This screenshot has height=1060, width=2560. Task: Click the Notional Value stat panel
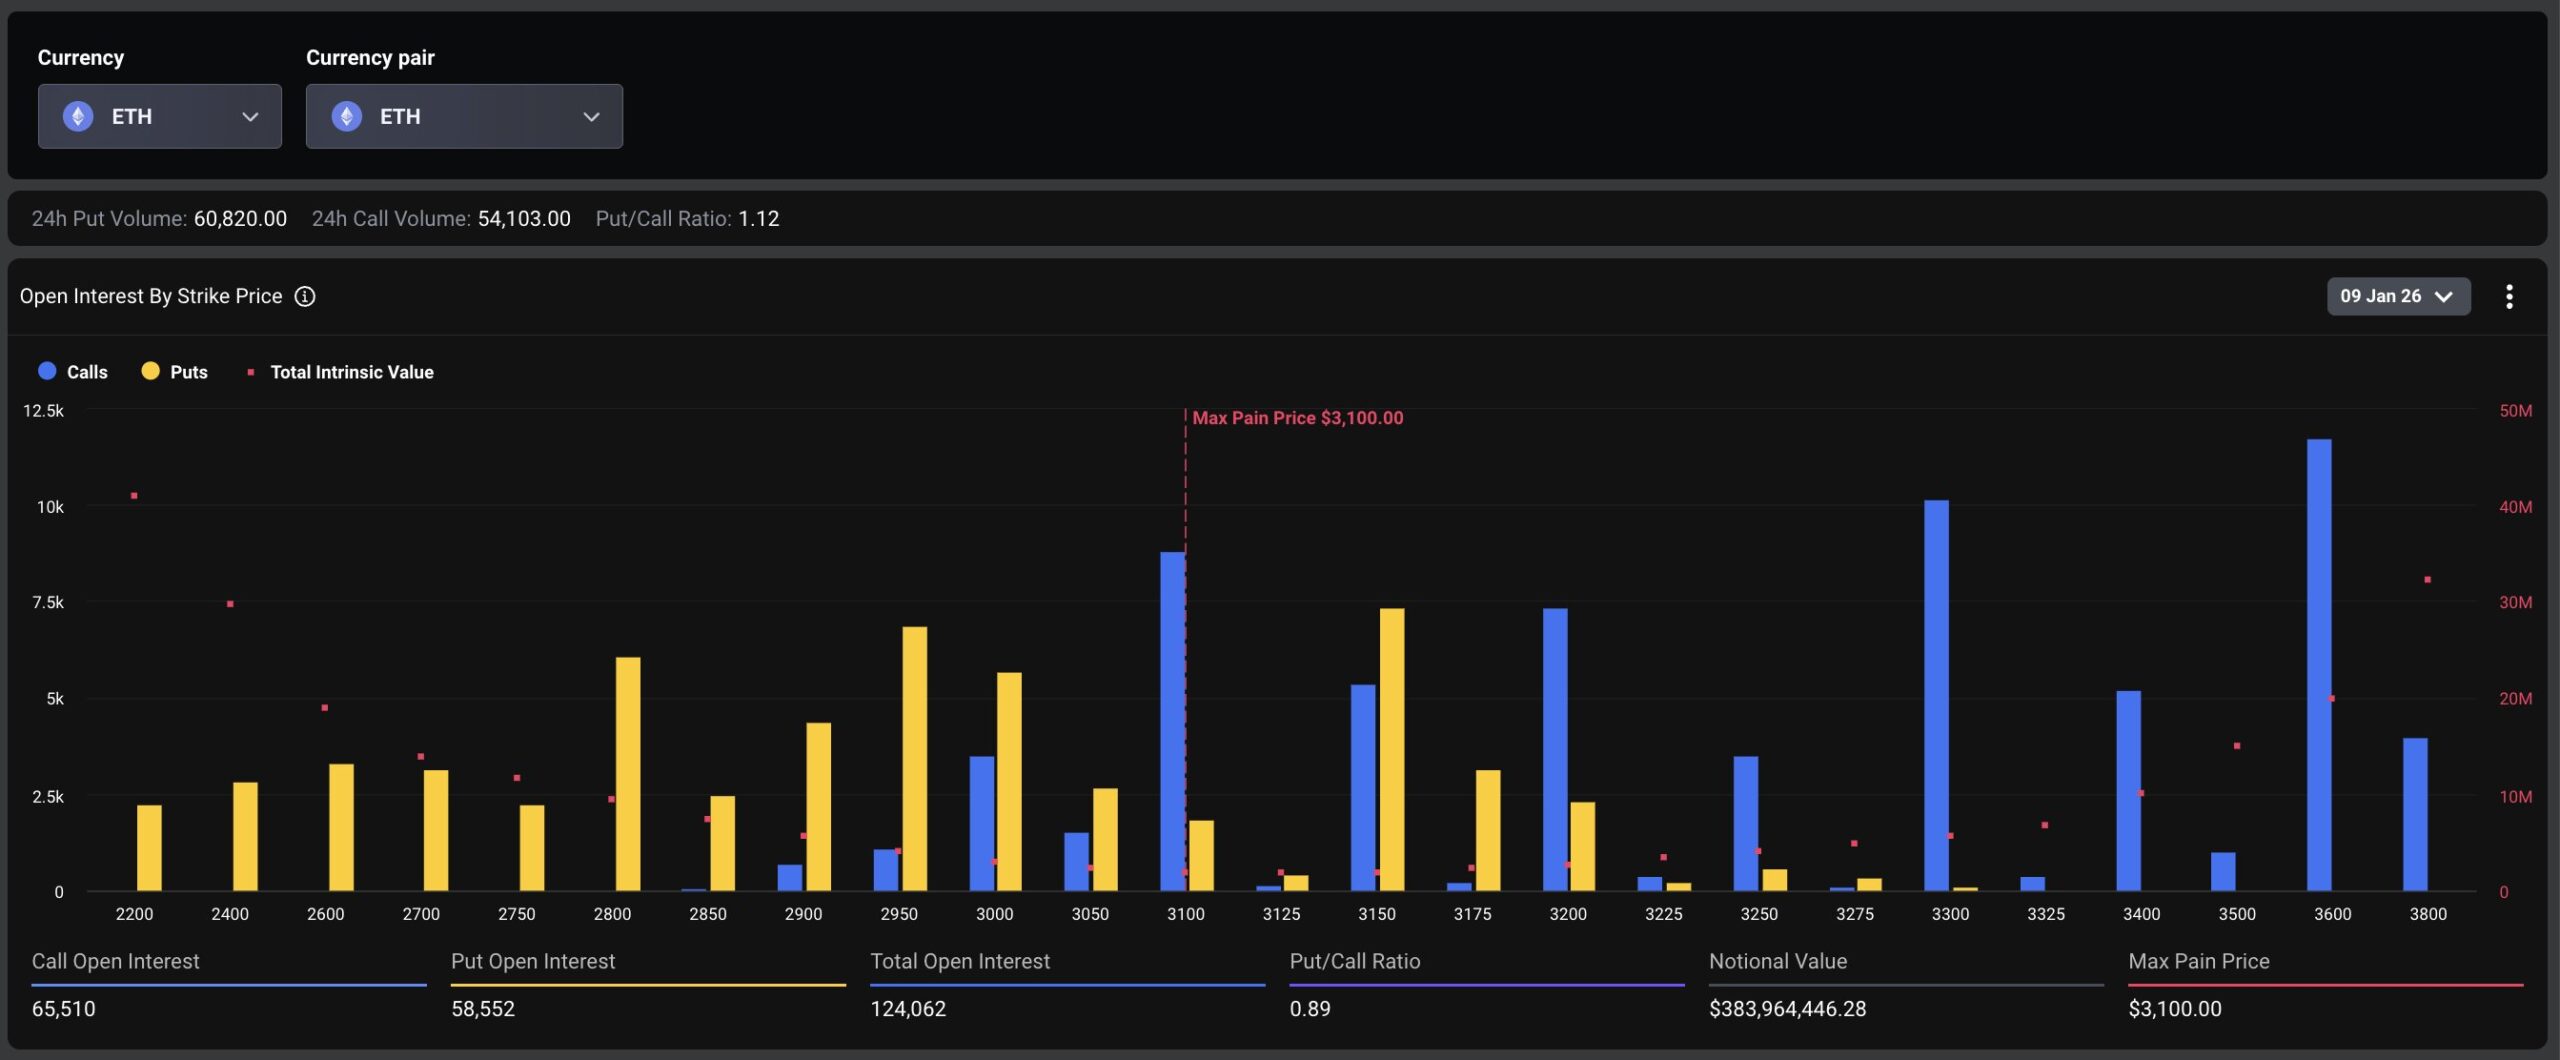click(1778, 962)
